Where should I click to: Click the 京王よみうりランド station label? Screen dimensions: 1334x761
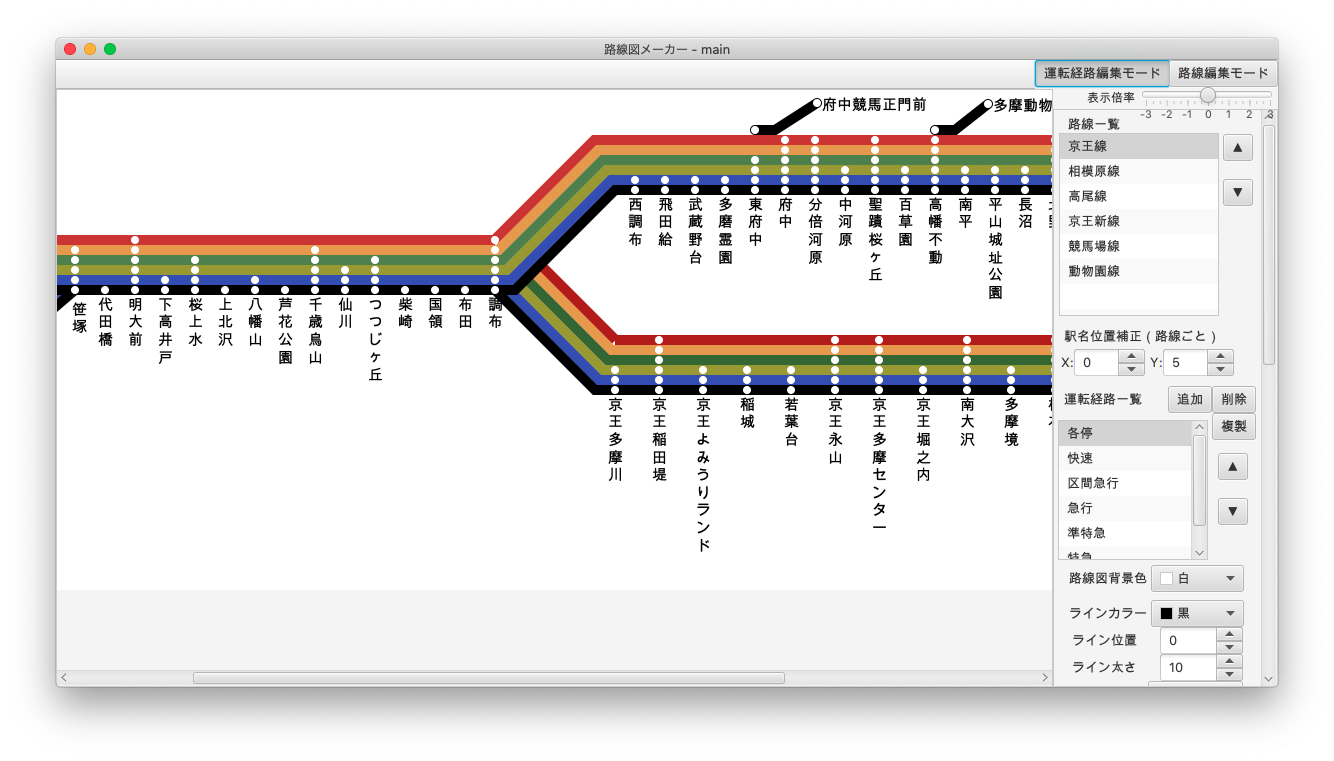[703, 475]
